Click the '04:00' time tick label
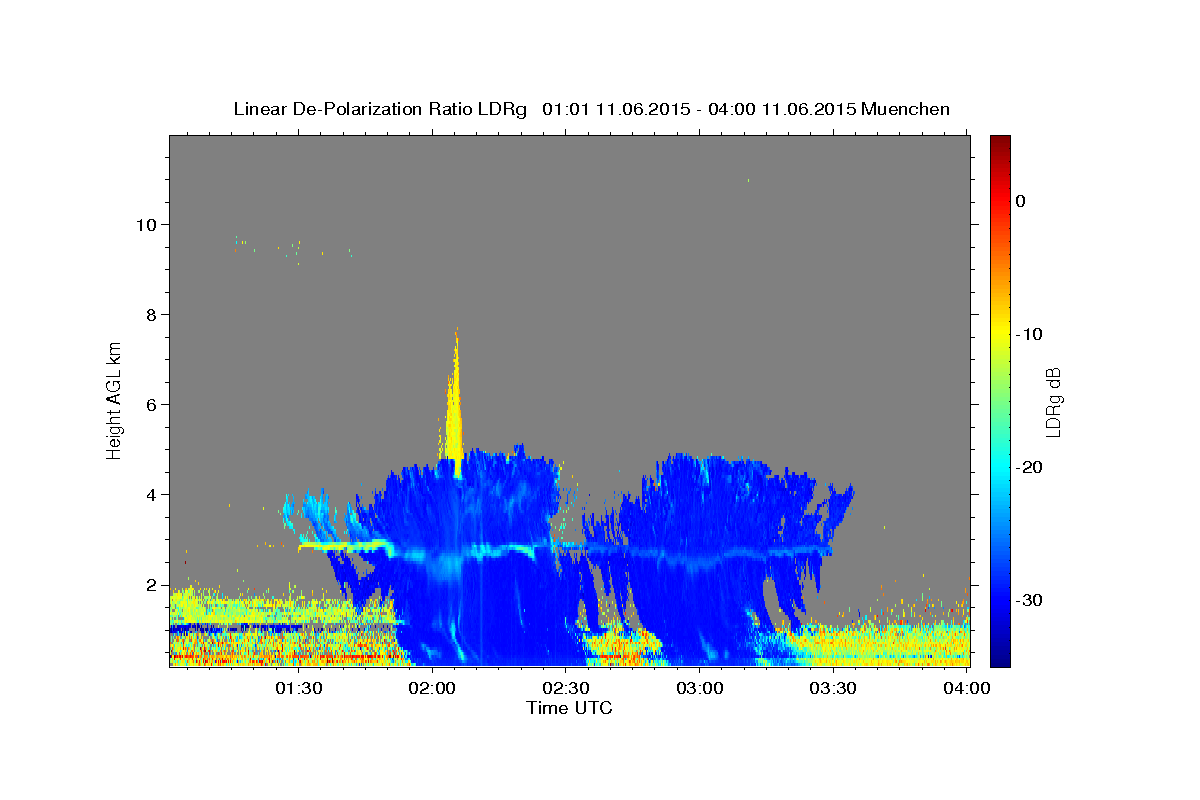Image resolution: width=1200 pixels, height=800 pixels. click(x=967, y=688)
